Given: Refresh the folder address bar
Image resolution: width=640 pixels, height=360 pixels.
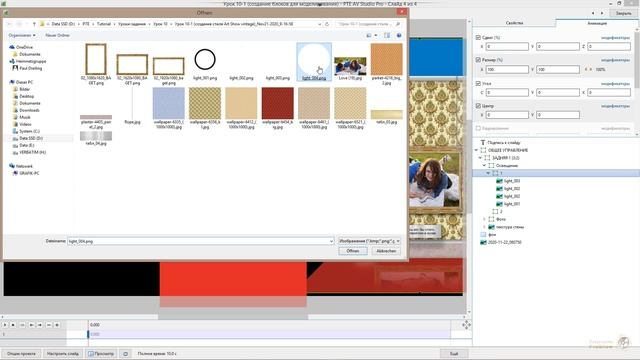Looking at the screenshot, I should tap(327, 24).
